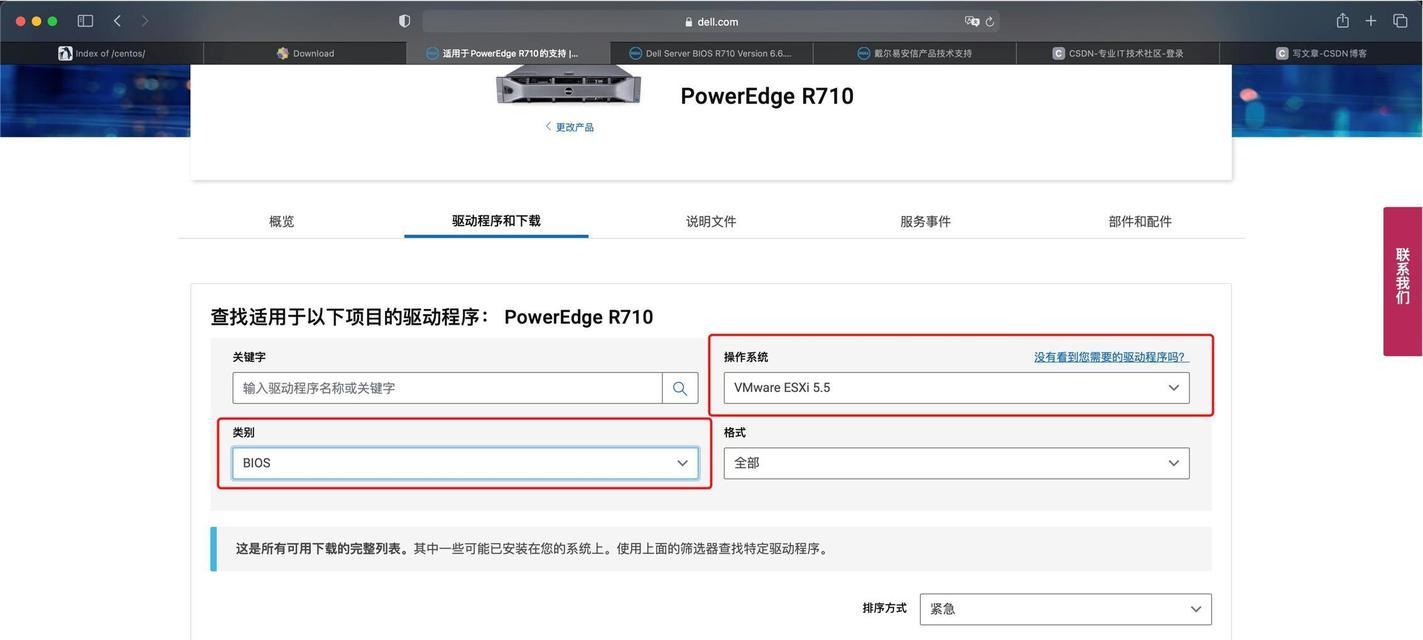Open the privacy report shield icon
The image size is (1423, 640).
[x=404, y=21]
